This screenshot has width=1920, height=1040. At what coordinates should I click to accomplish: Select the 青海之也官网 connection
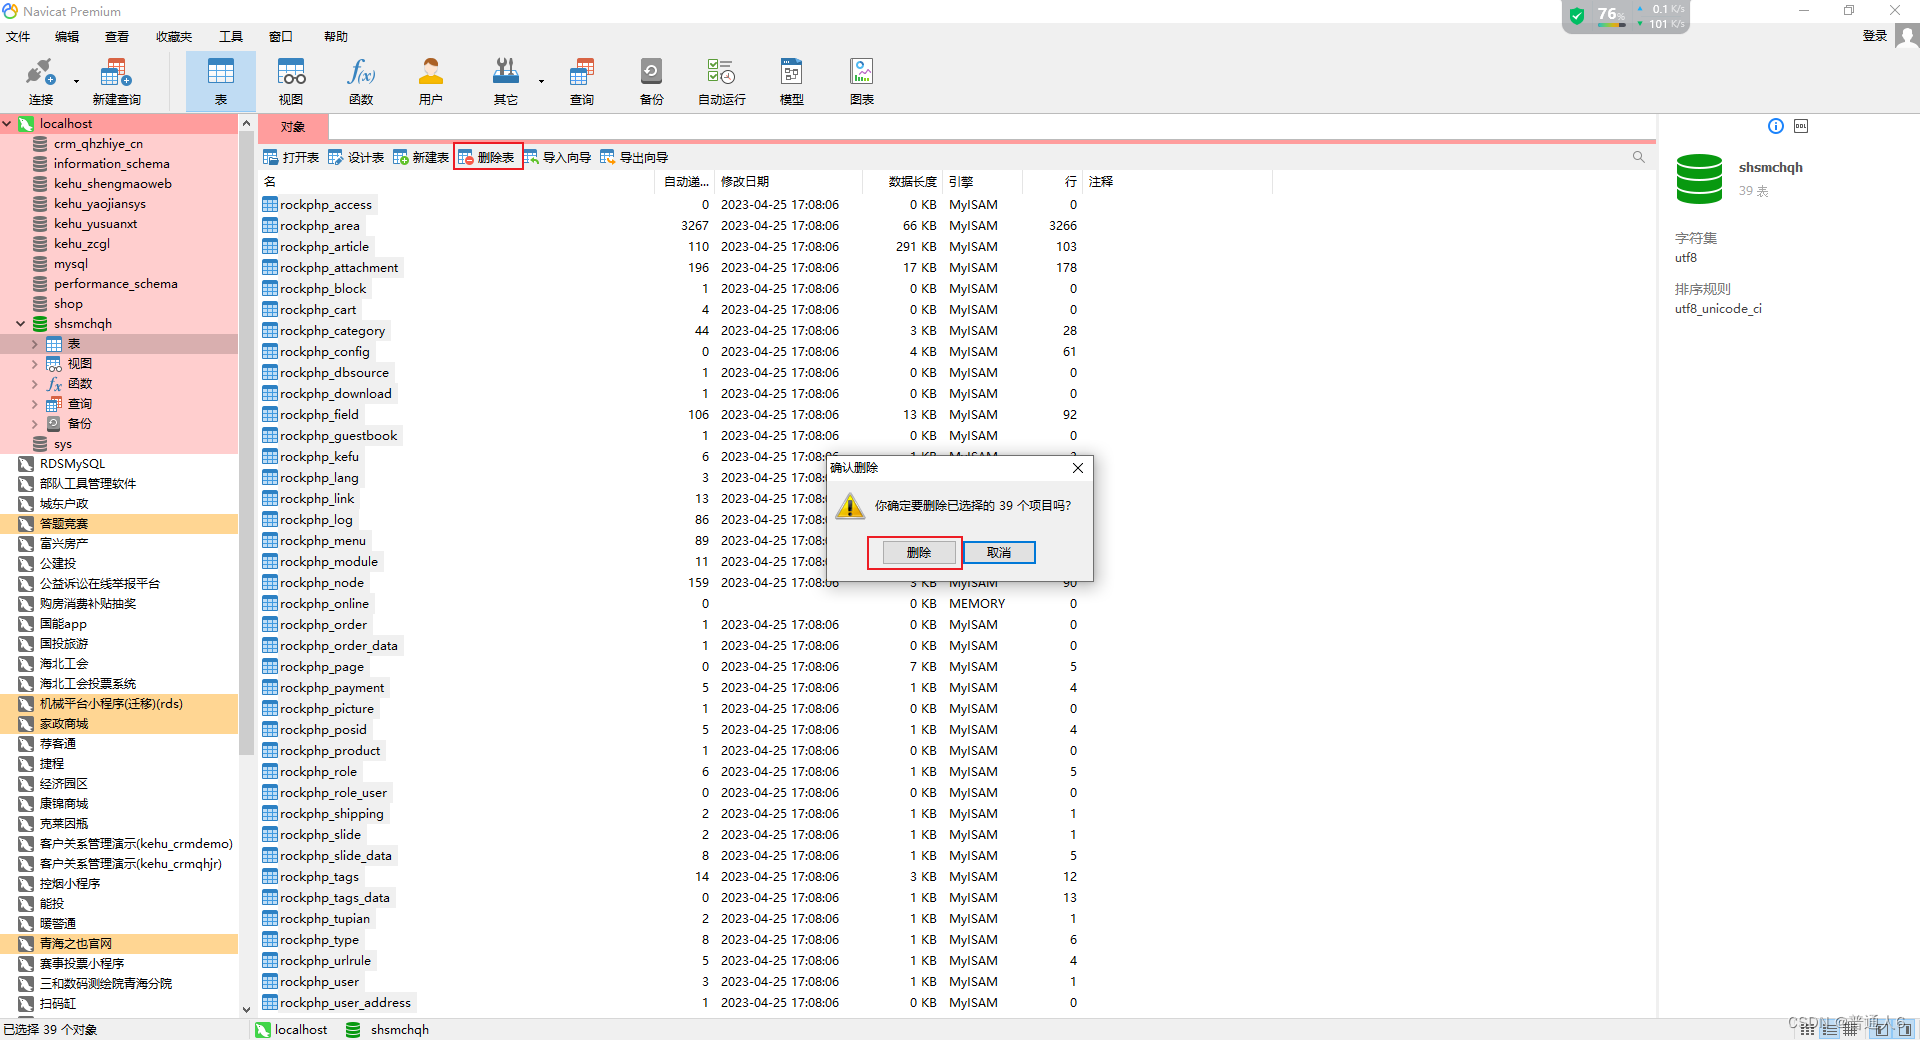pos(76,944)
